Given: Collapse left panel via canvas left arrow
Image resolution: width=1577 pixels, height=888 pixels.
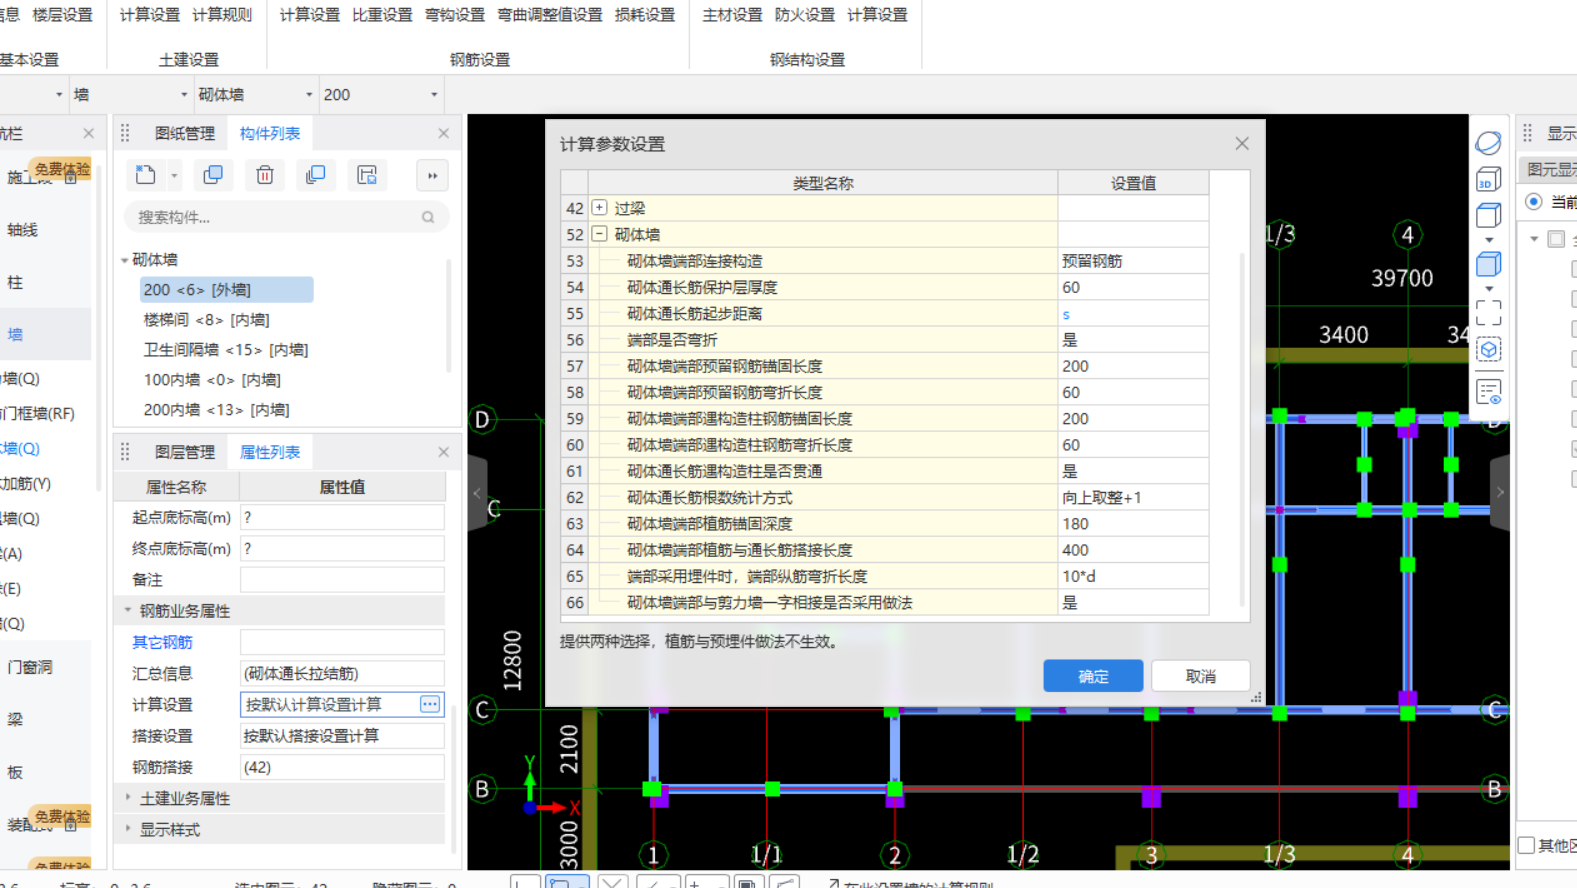Looking at the screenshot, I should tap(478, 493).
